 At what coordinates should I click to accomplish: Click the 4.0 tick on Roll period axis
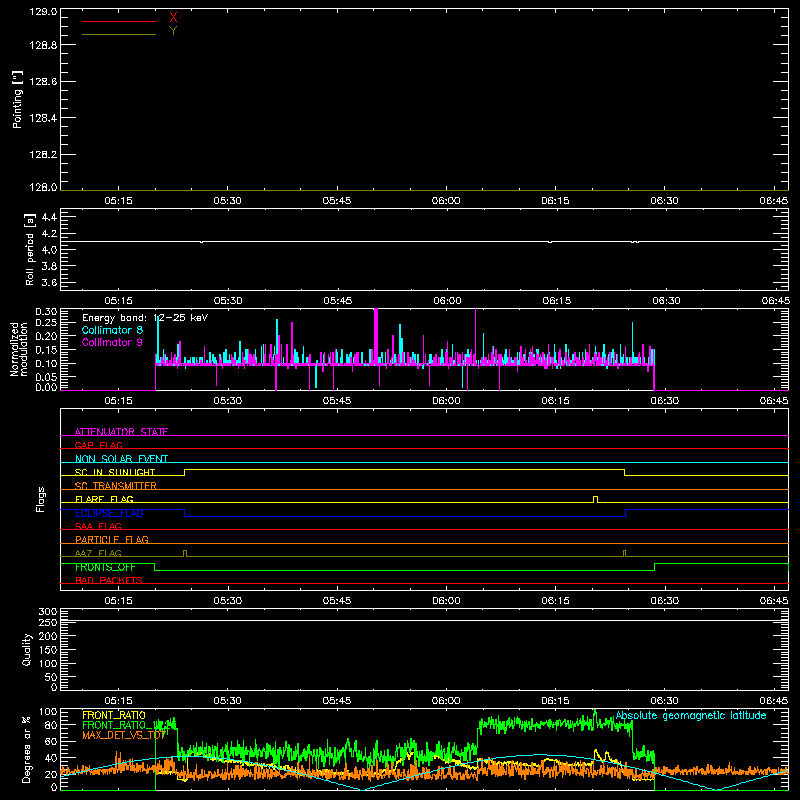[49, 249]
